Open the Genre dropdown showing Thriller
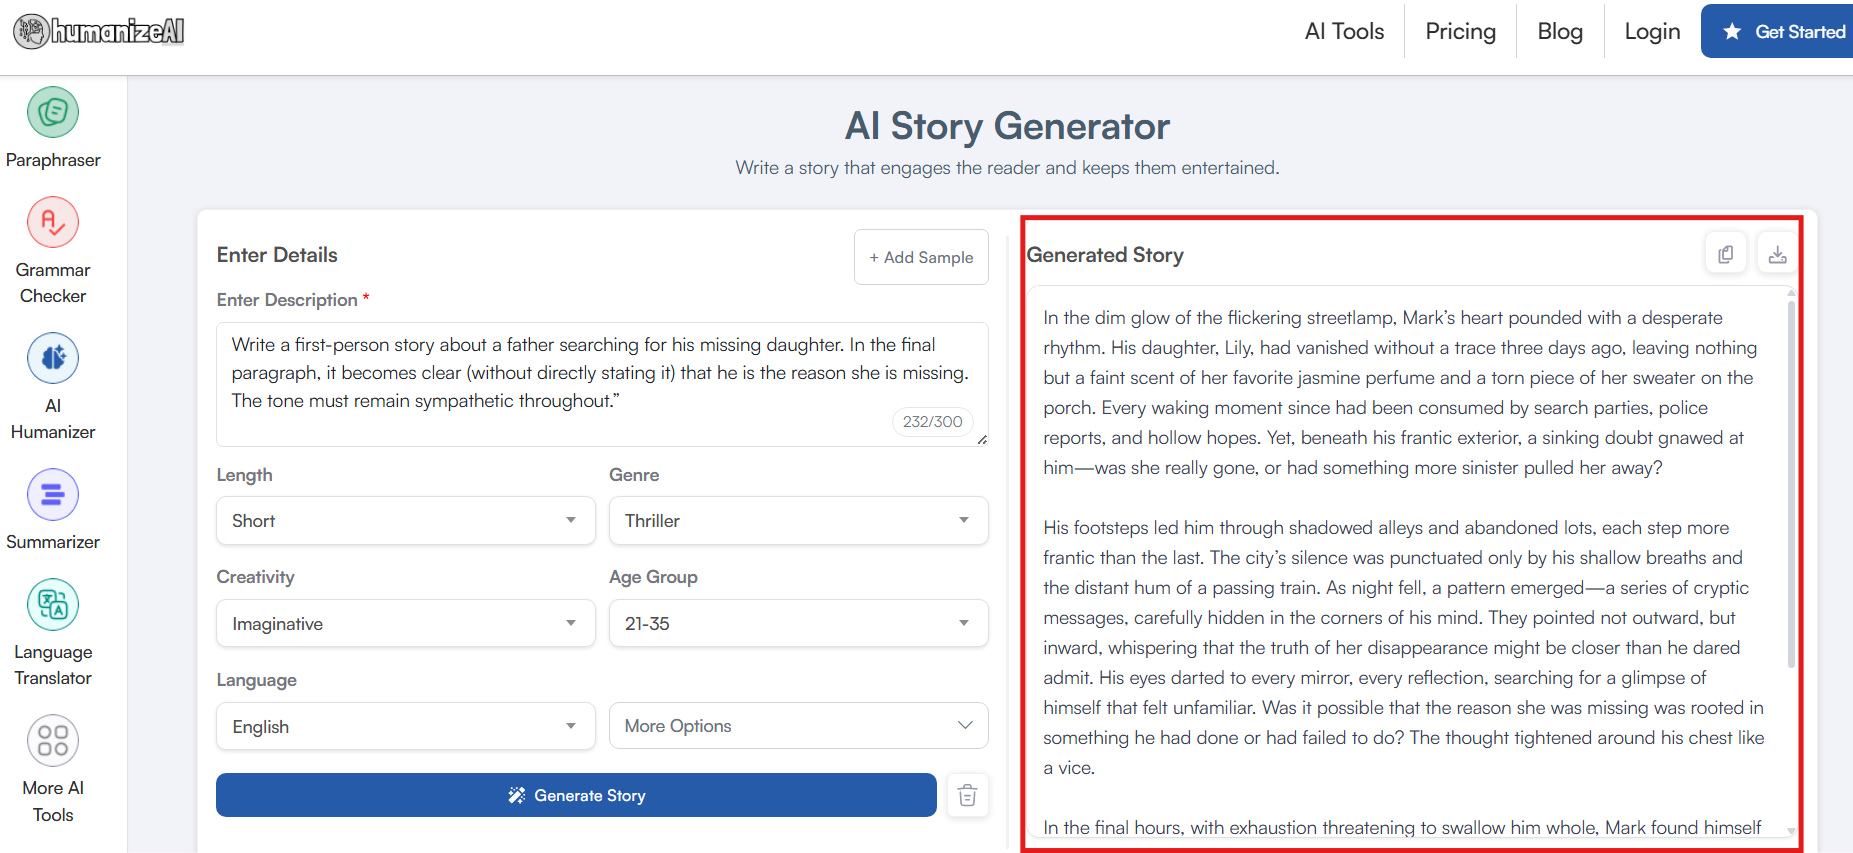 [x=798, y=521]
